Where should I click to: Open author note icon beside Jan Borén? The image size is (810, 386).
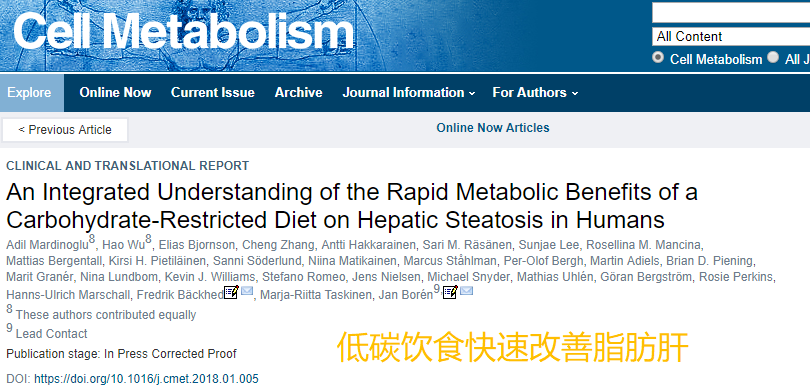450,292
